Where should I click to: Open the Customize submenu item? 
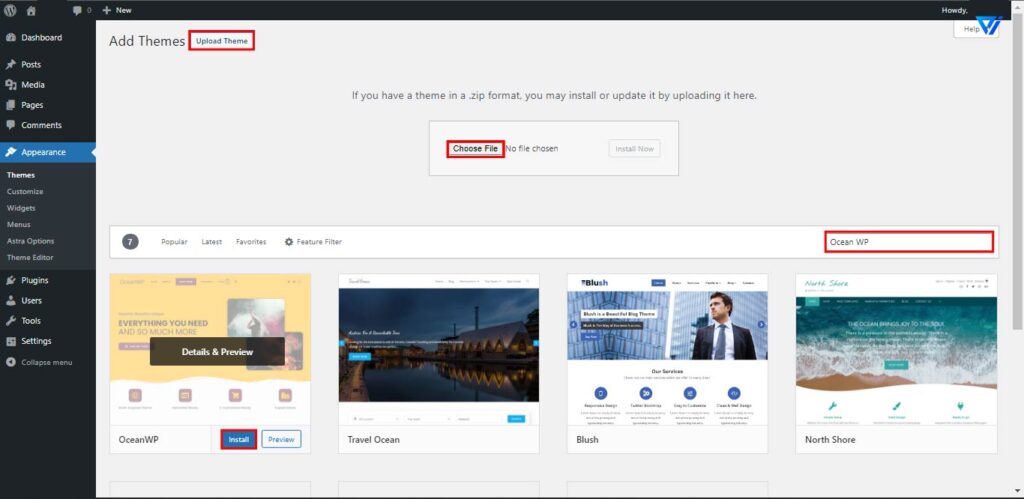[25, 191]
